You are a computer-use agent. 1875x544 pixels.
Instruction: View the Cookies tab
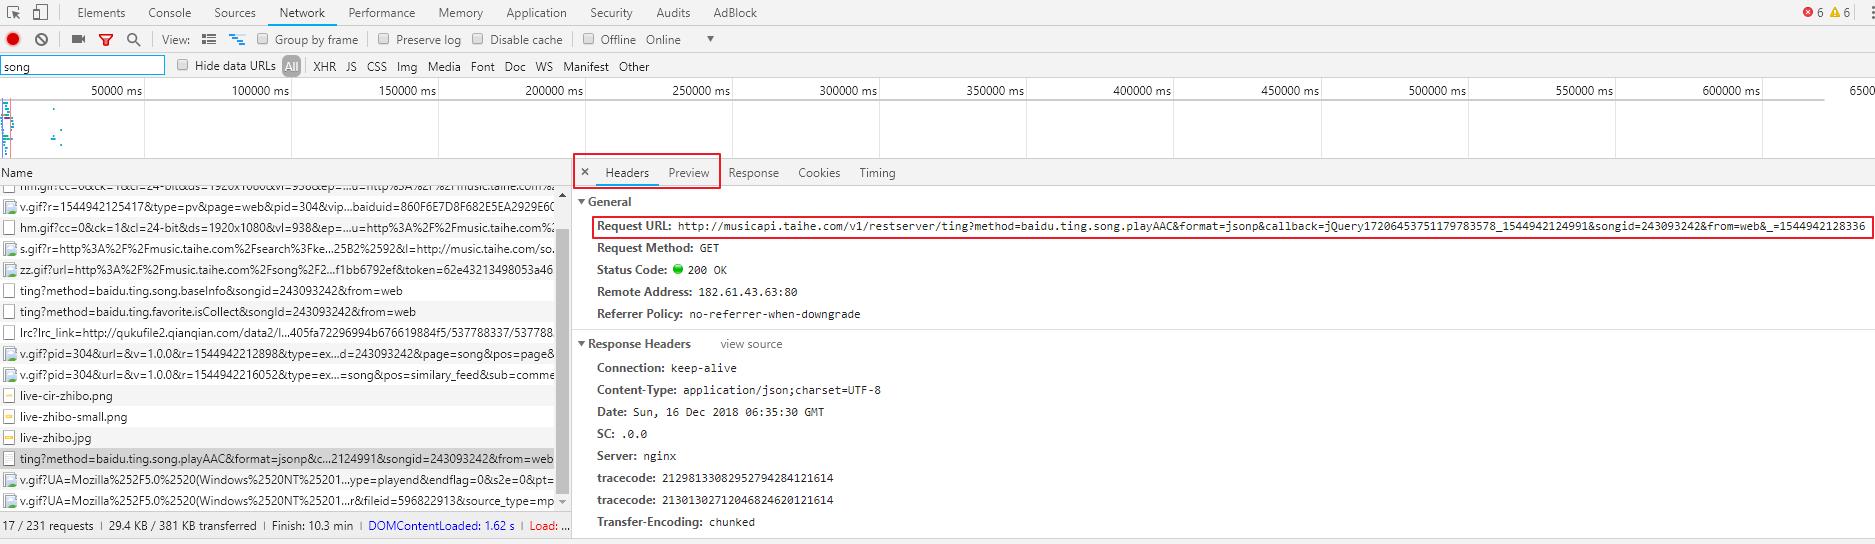tap(819, 173)
